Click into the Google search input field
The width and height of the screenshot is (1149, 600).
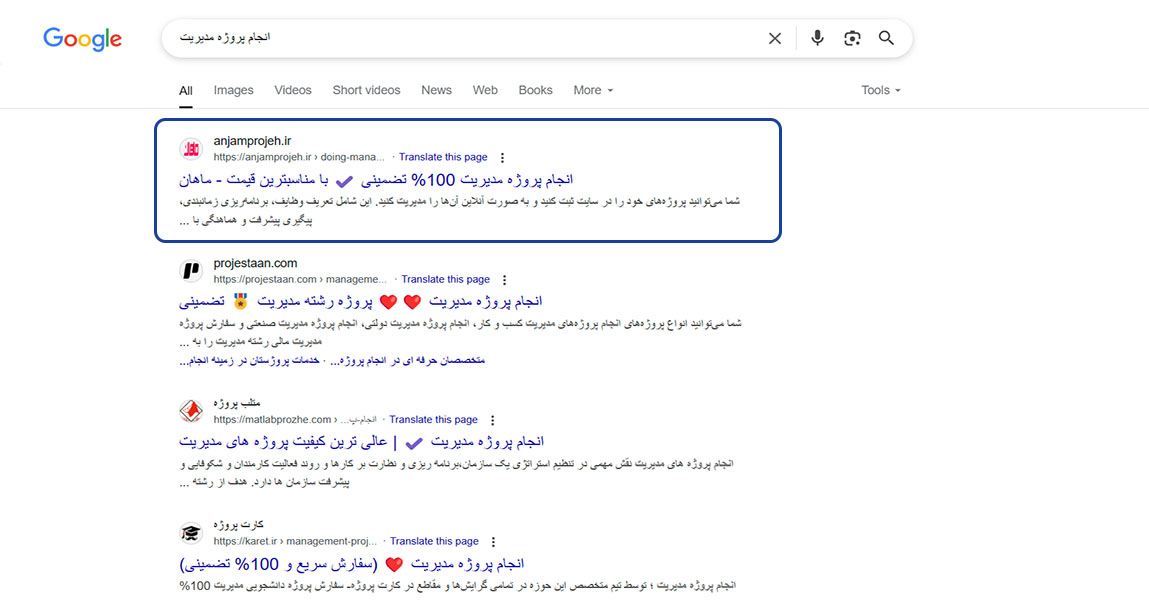[469, 38]
